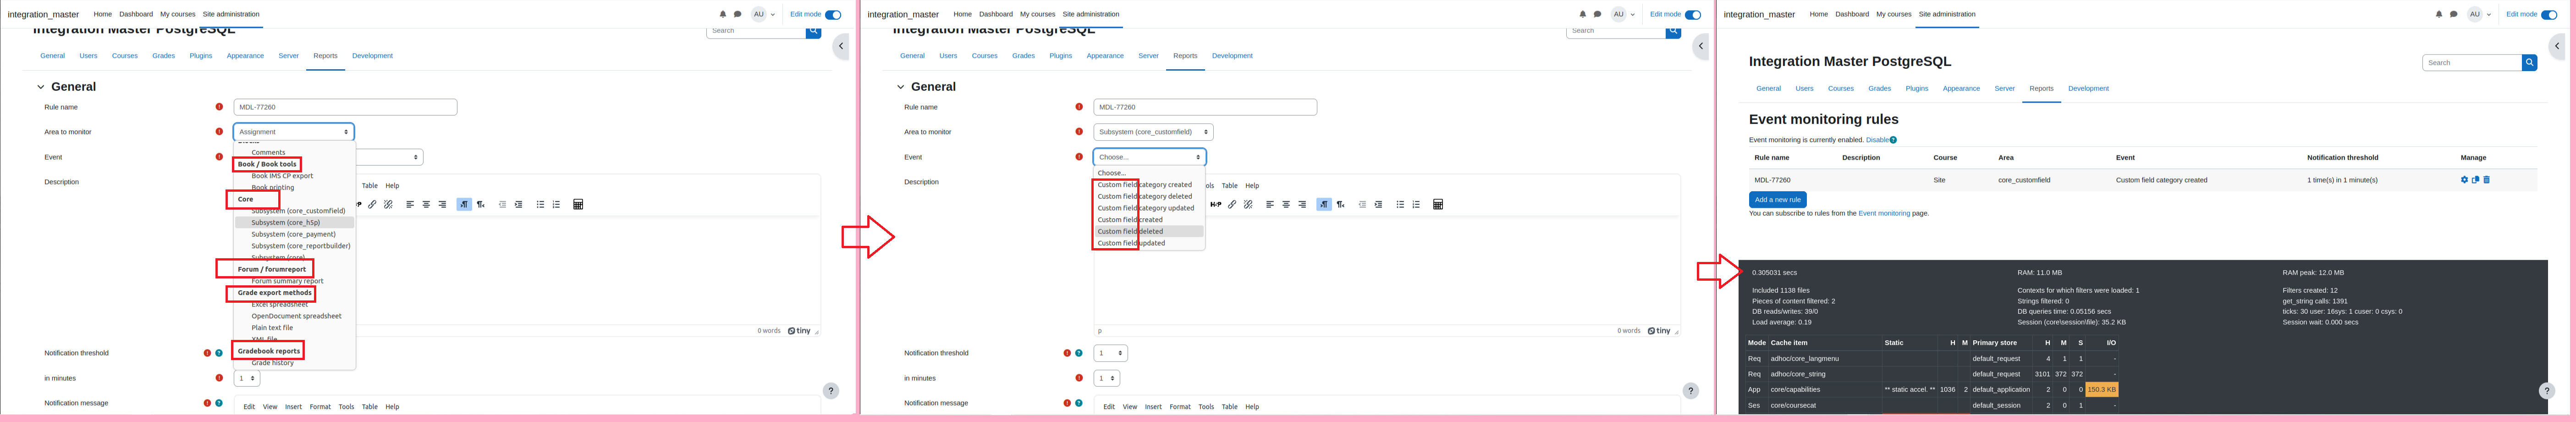Toggle left-to-right direction in Assignment-area form editor

tap(464, 204)
